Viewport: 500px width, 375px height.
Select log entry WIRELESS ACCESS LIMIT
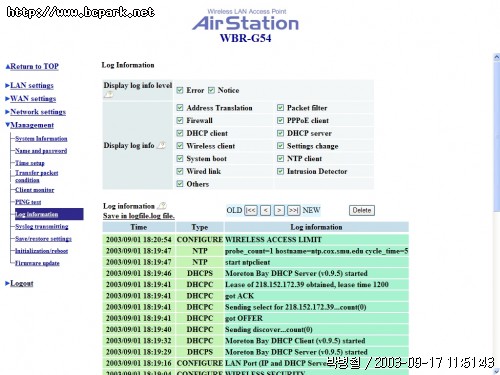click(273, 240)
